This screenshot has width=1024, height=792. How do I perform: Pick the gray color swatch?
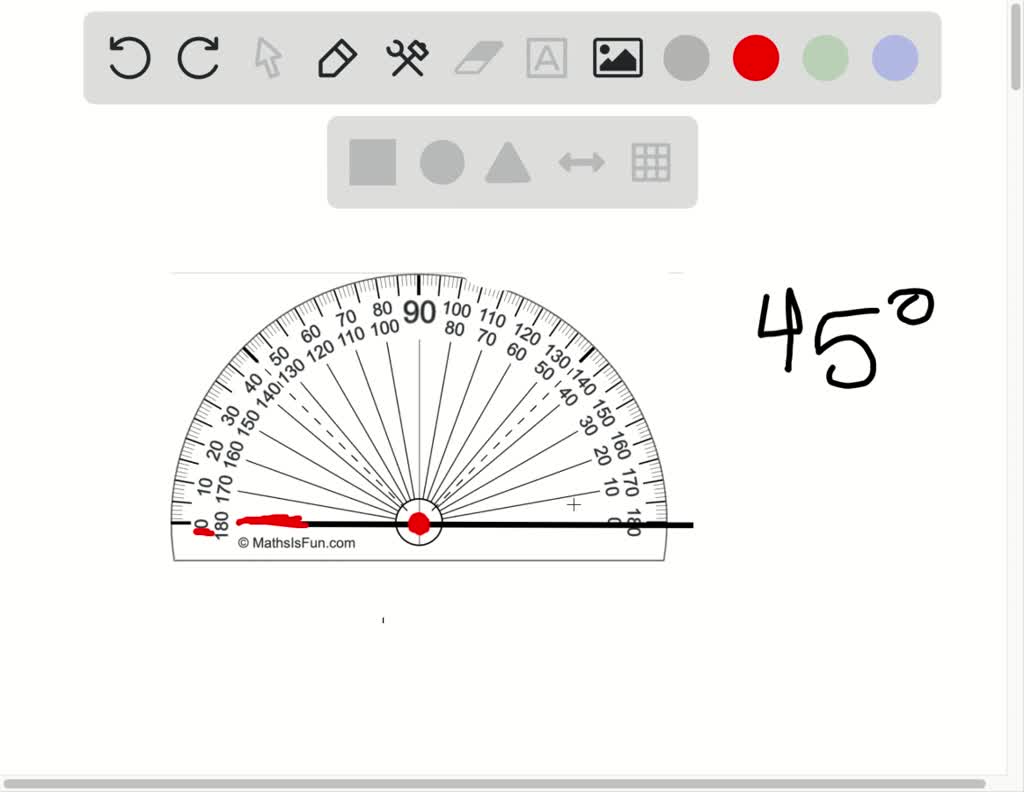(x=686, y=57)
